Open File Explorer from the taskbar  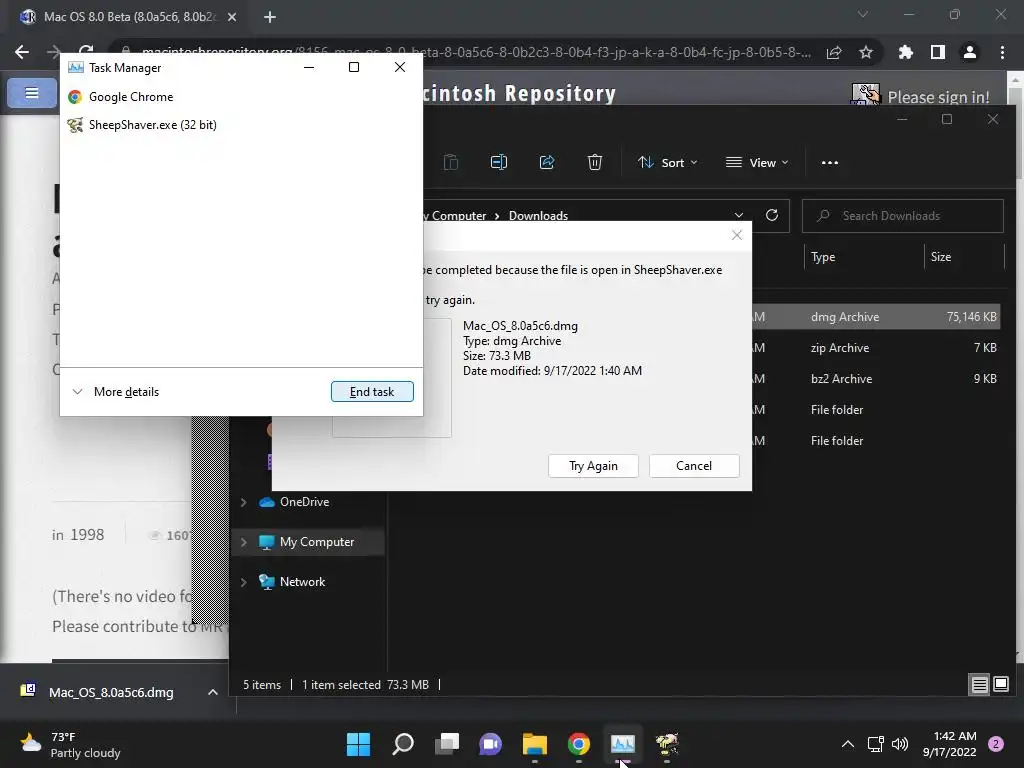(534, 744)
